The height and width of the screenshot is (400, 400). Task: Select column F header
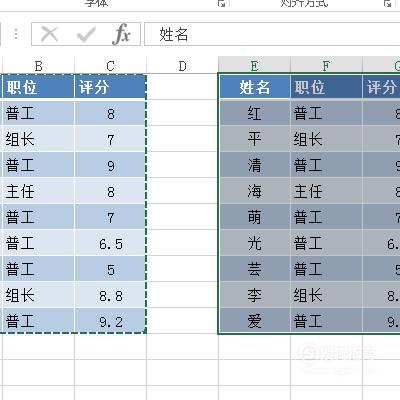tap(326, 66)
